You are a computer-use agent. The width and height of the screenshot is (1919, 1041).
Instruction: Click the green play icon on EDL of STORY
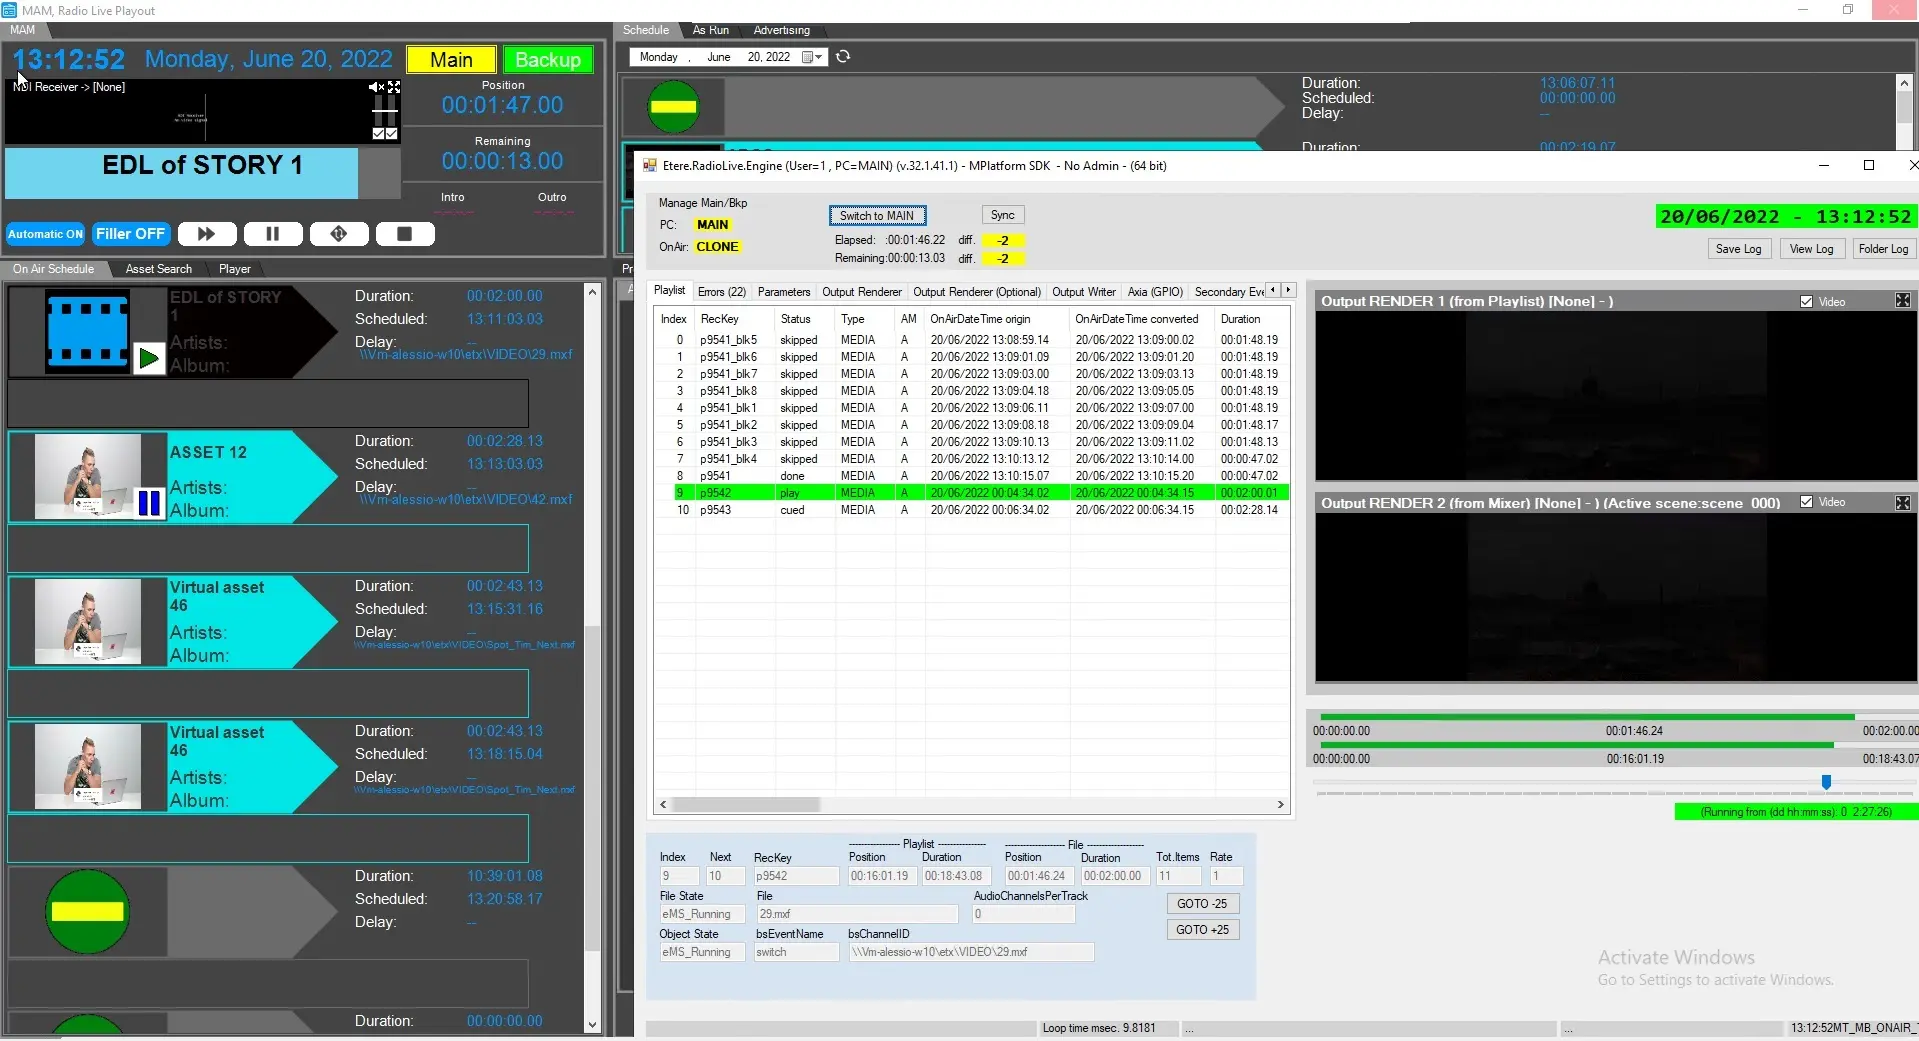[149, 358]
